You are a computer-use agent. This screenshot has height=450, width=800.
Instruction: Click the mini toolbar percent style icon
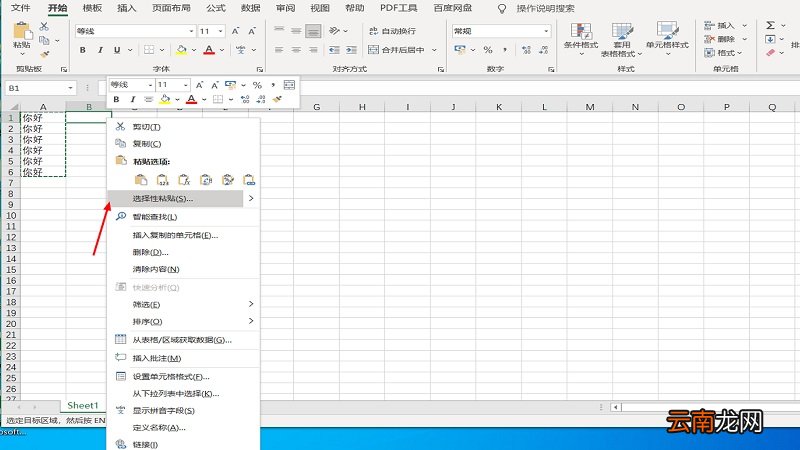click(x=257, y=85)
